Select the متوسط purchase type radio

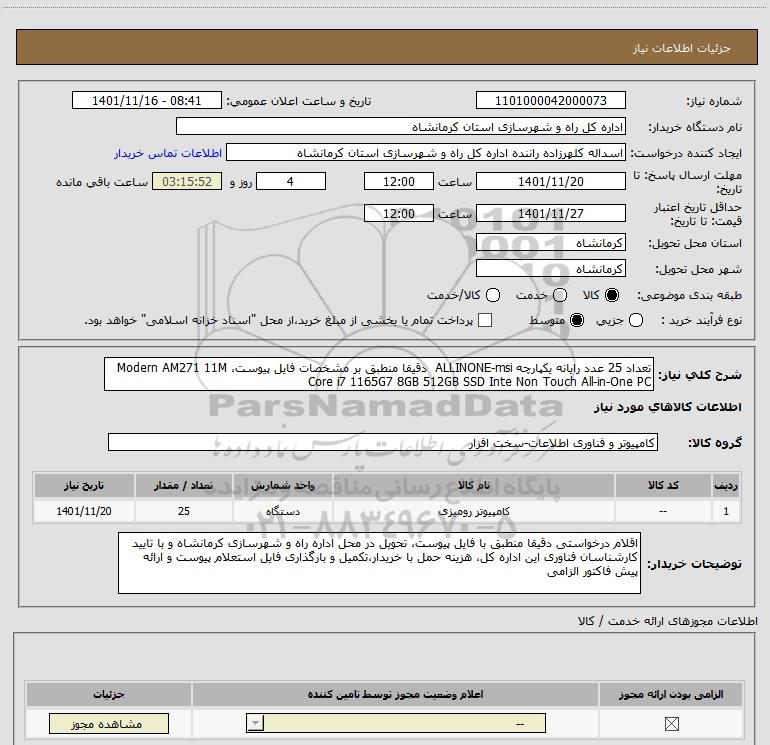(577, 320)
